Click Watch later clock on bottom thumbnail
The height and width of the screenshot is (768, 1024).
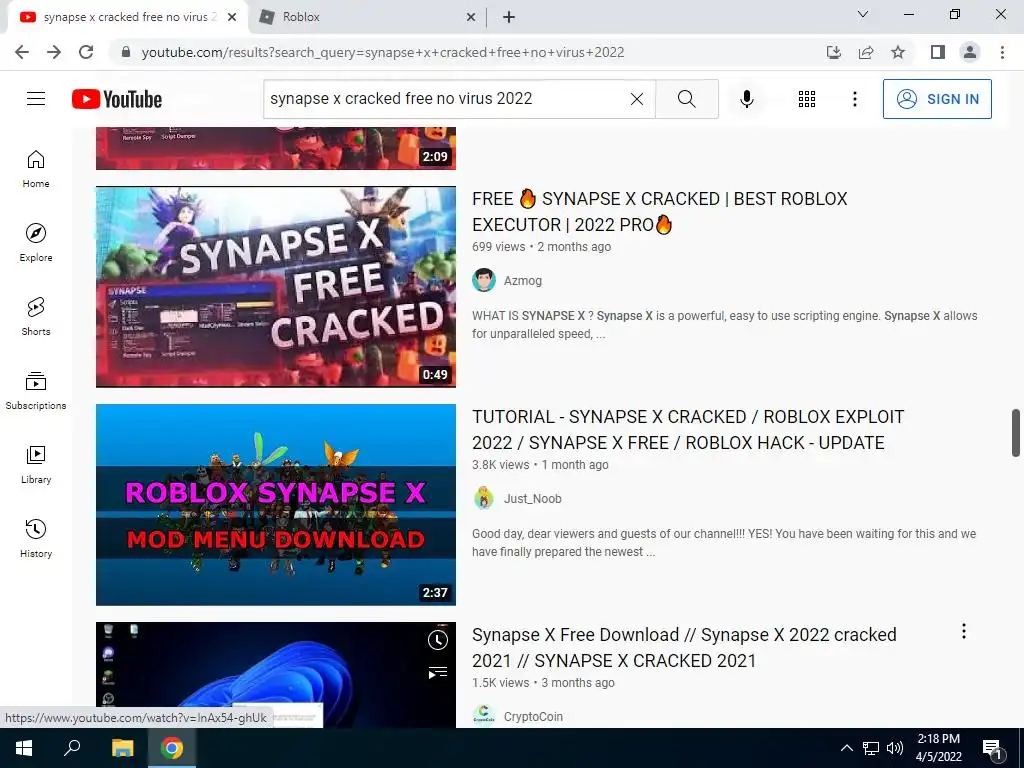(x=438, y=640)
